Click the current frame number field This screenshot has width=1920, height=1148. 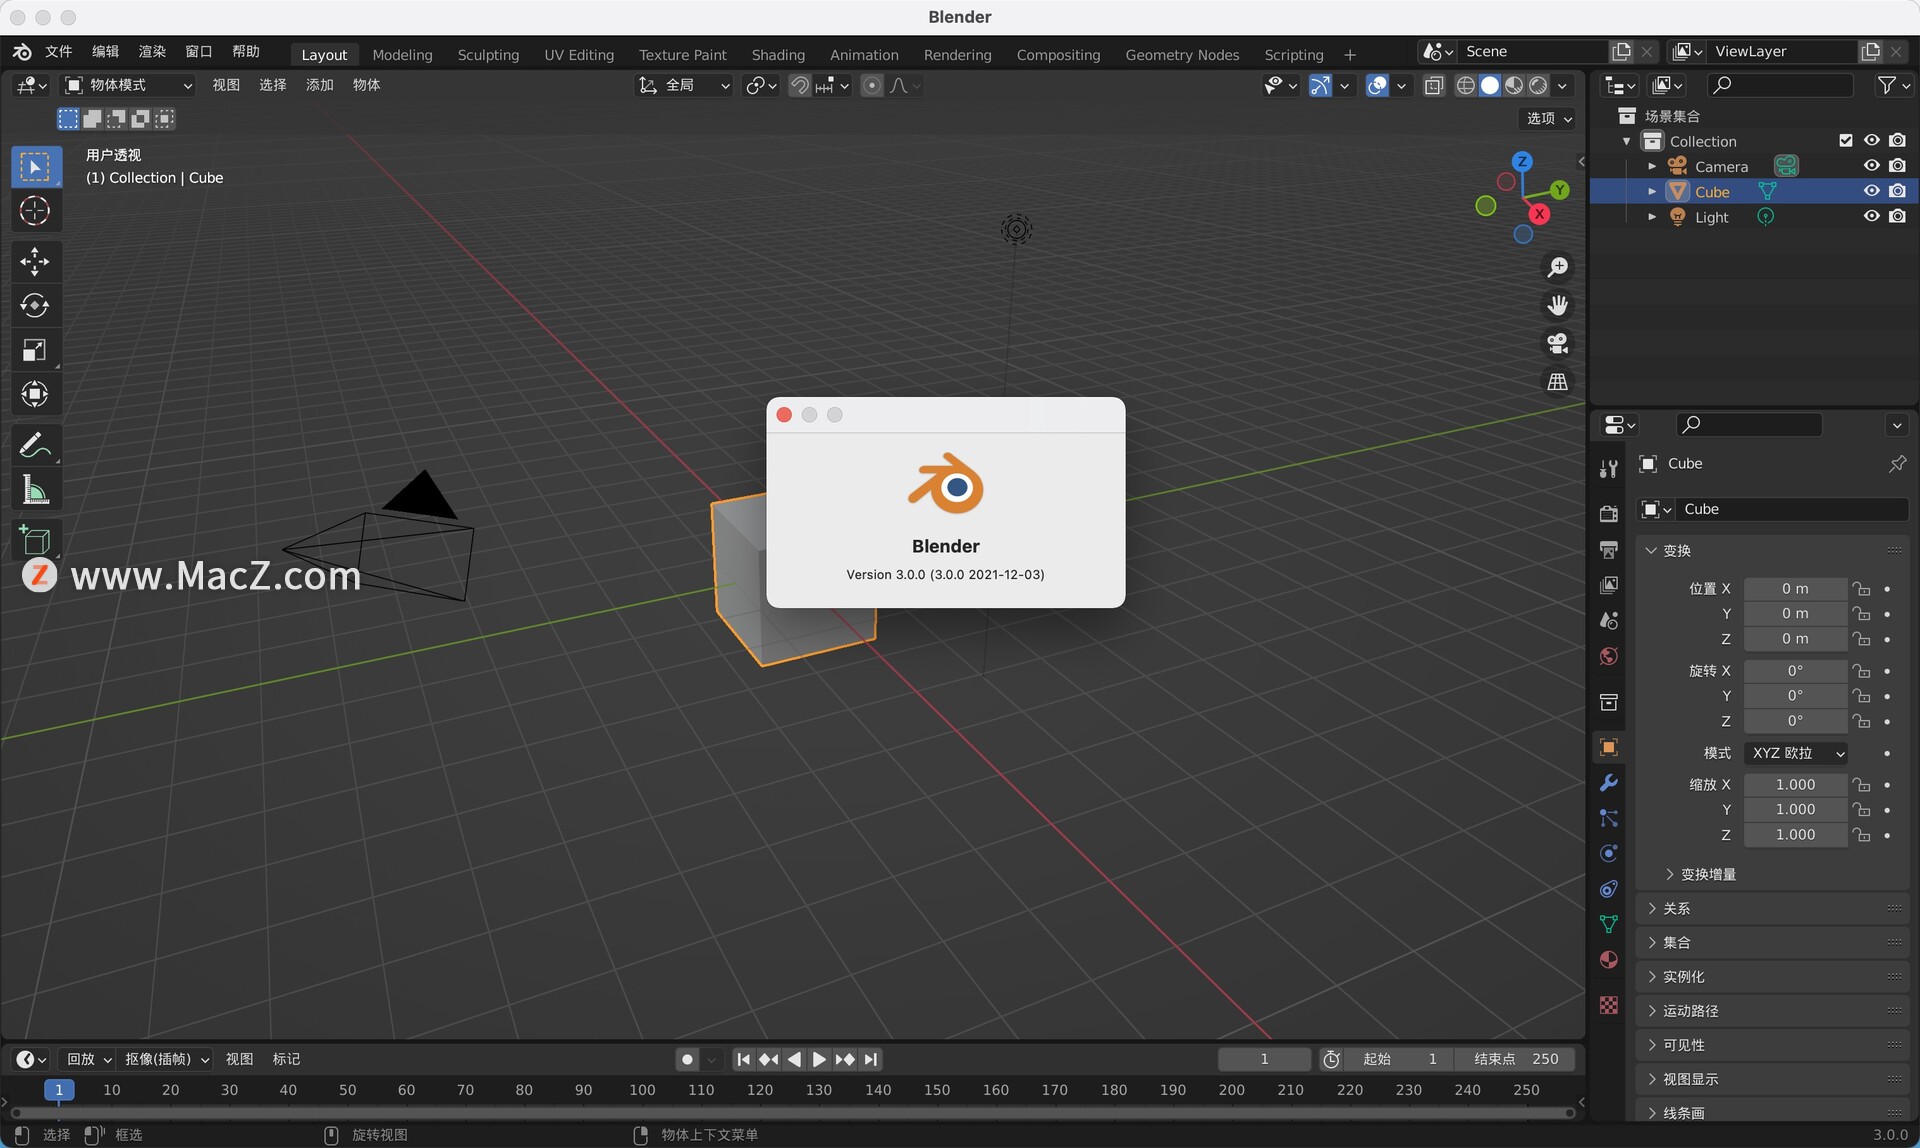coord(1264,1059)
